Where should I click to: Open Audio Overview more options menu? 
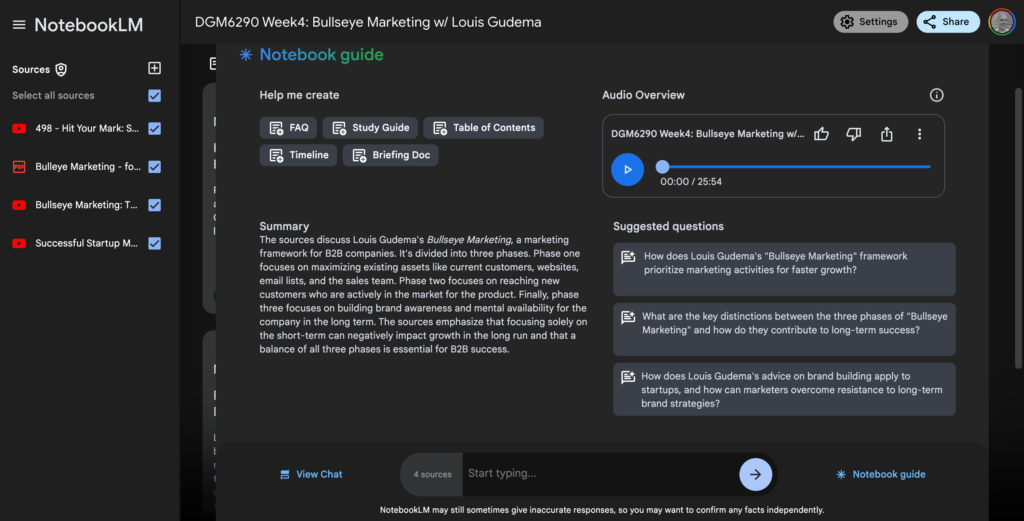coord(920,134)
